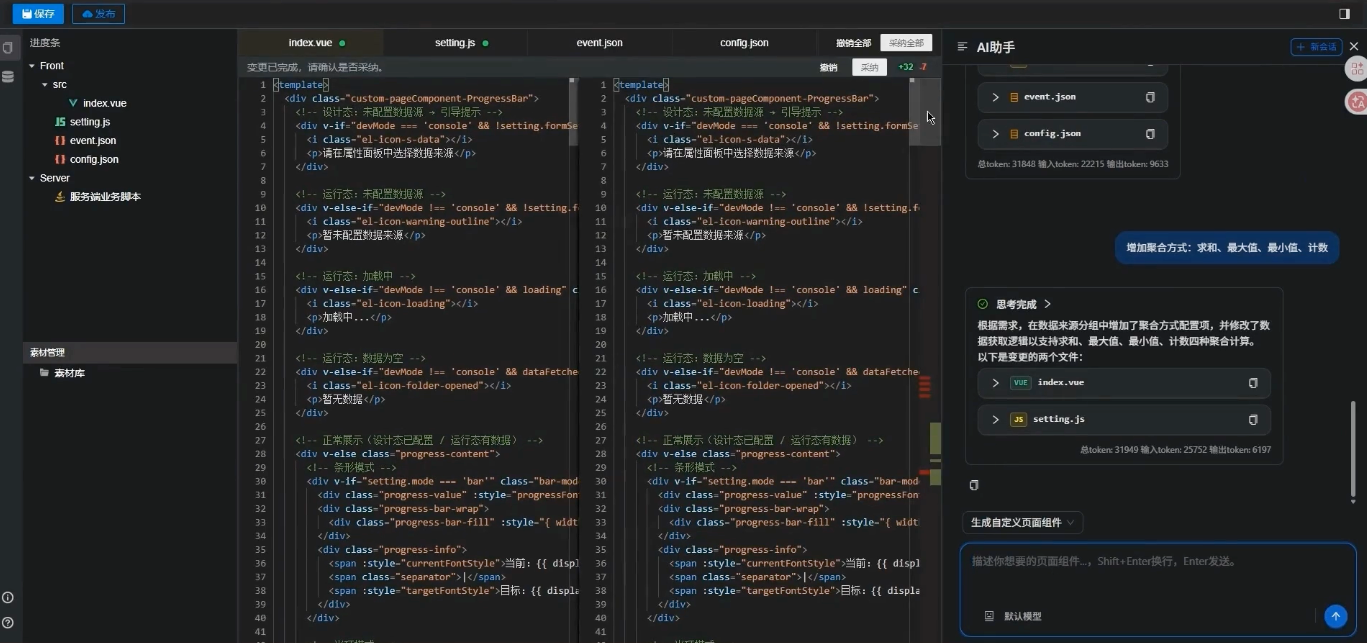Click the 保存 save button
The height and width of the screenshot is (643, 1367).
coord(38,14)
